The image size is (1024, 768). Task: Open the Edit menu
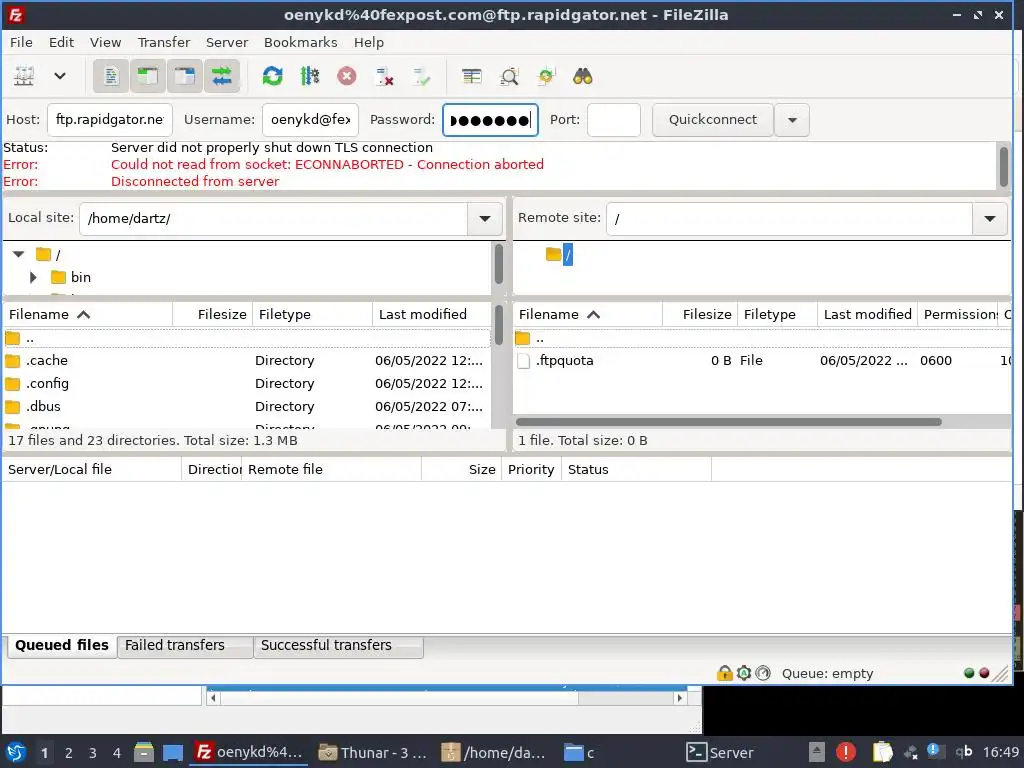click(61, 42)
